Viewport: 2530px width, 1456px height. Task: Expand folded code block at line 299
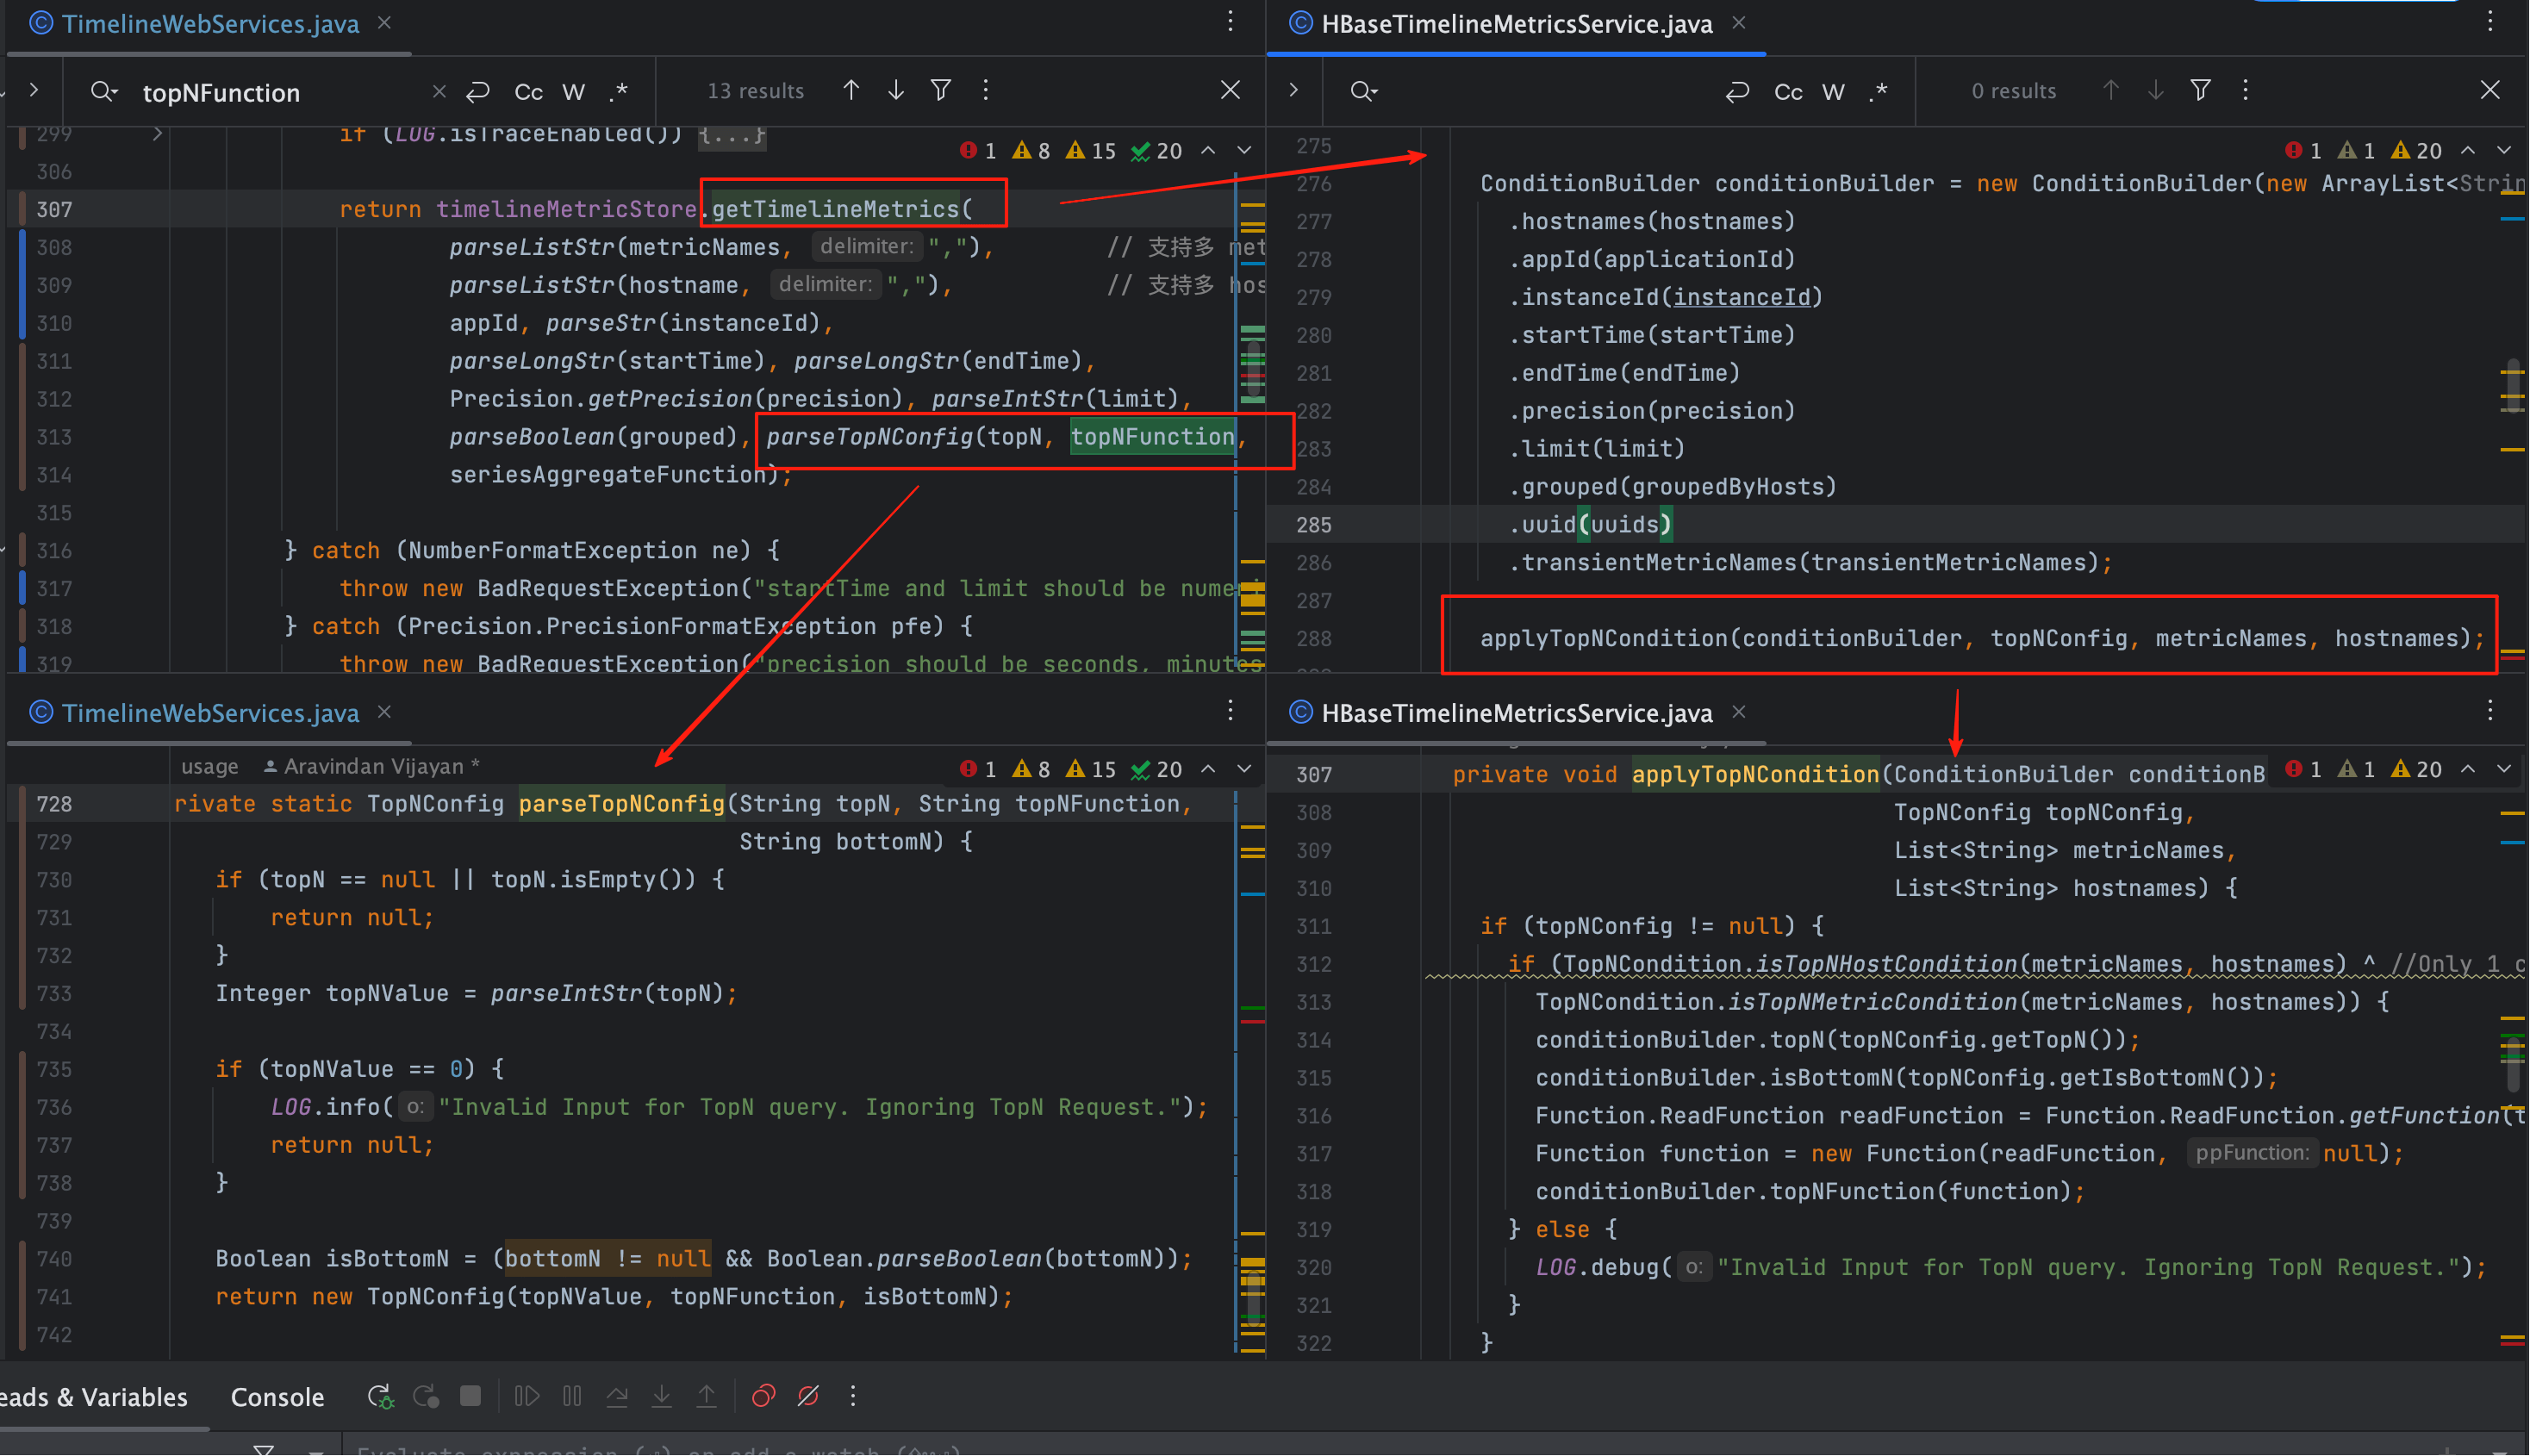click(x=157, y=133)
